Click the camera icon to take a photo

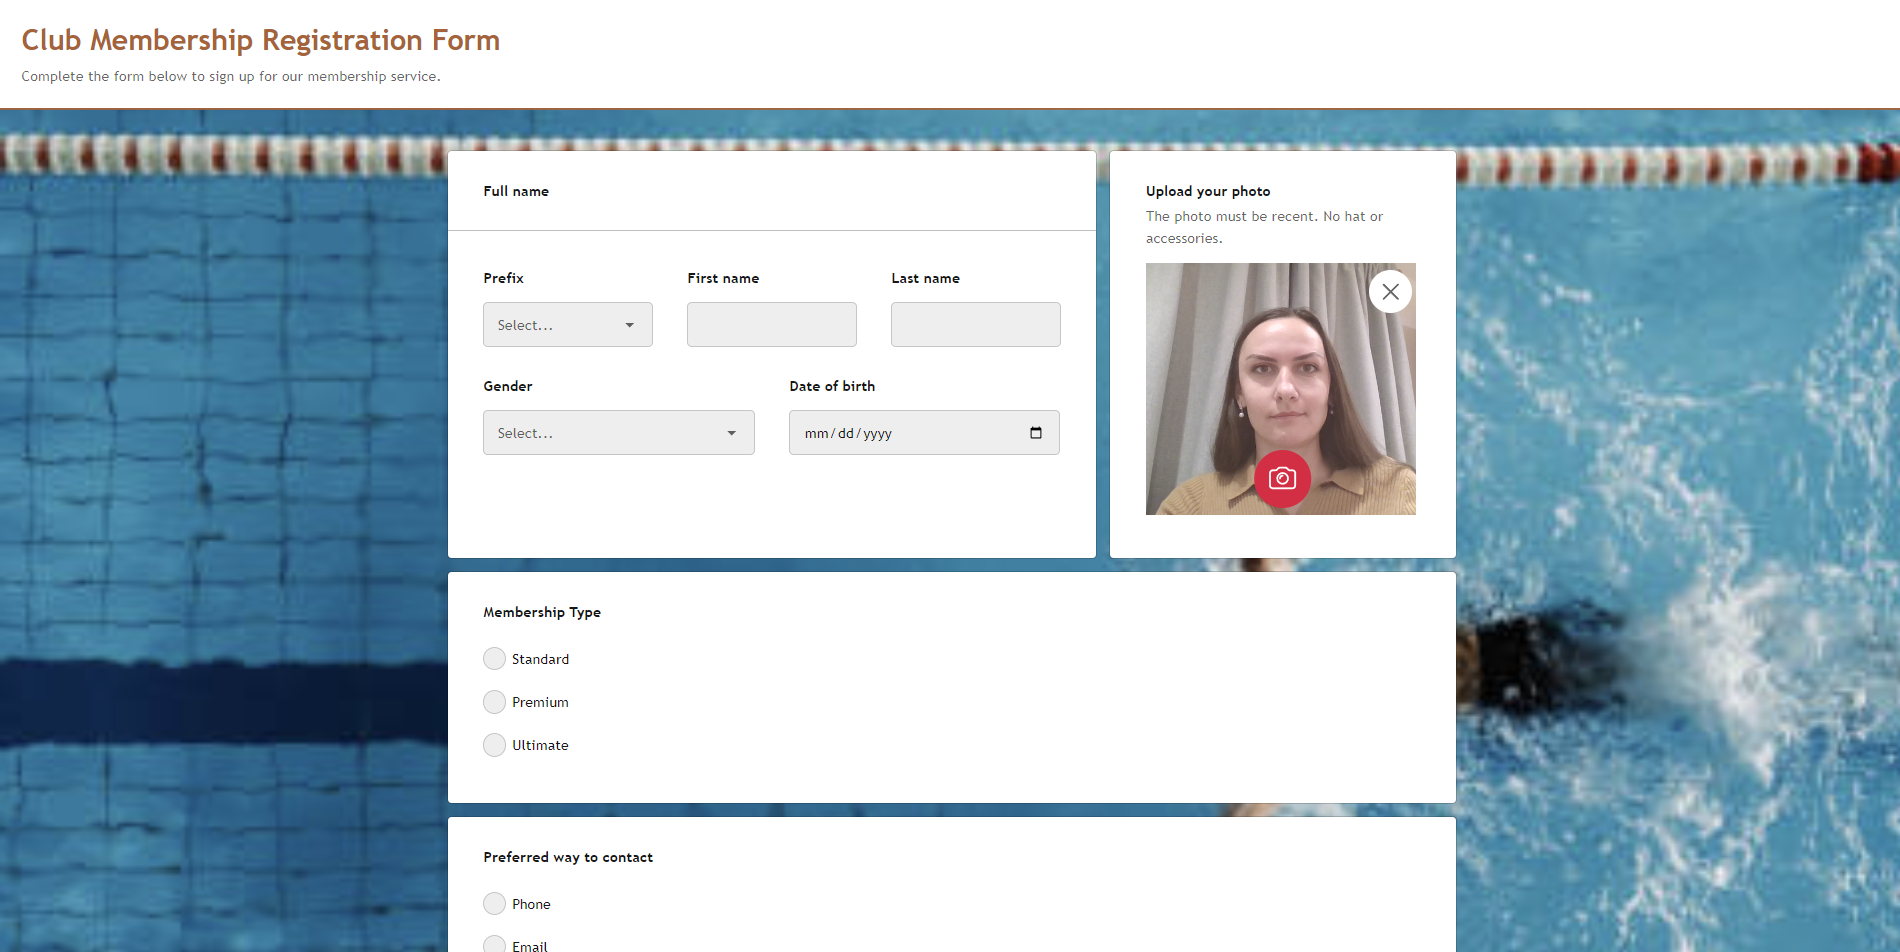[1282, 479]
